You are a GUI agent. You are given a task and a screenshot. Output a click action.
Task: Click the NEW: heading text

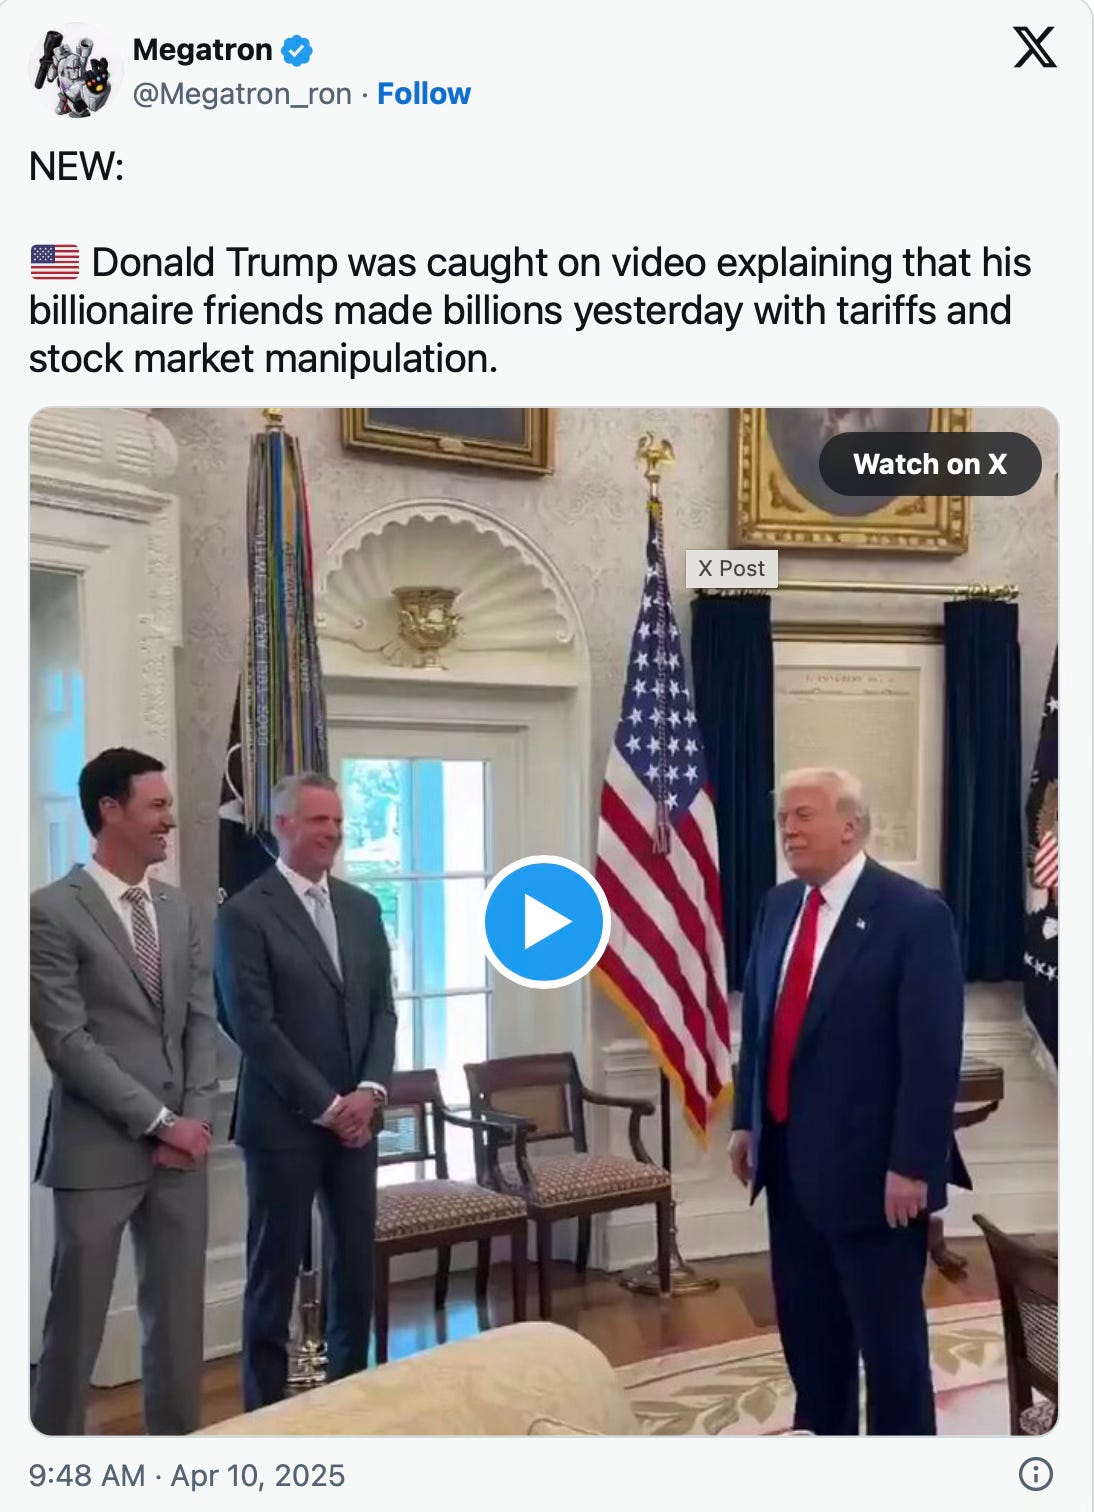click(77, 166)
